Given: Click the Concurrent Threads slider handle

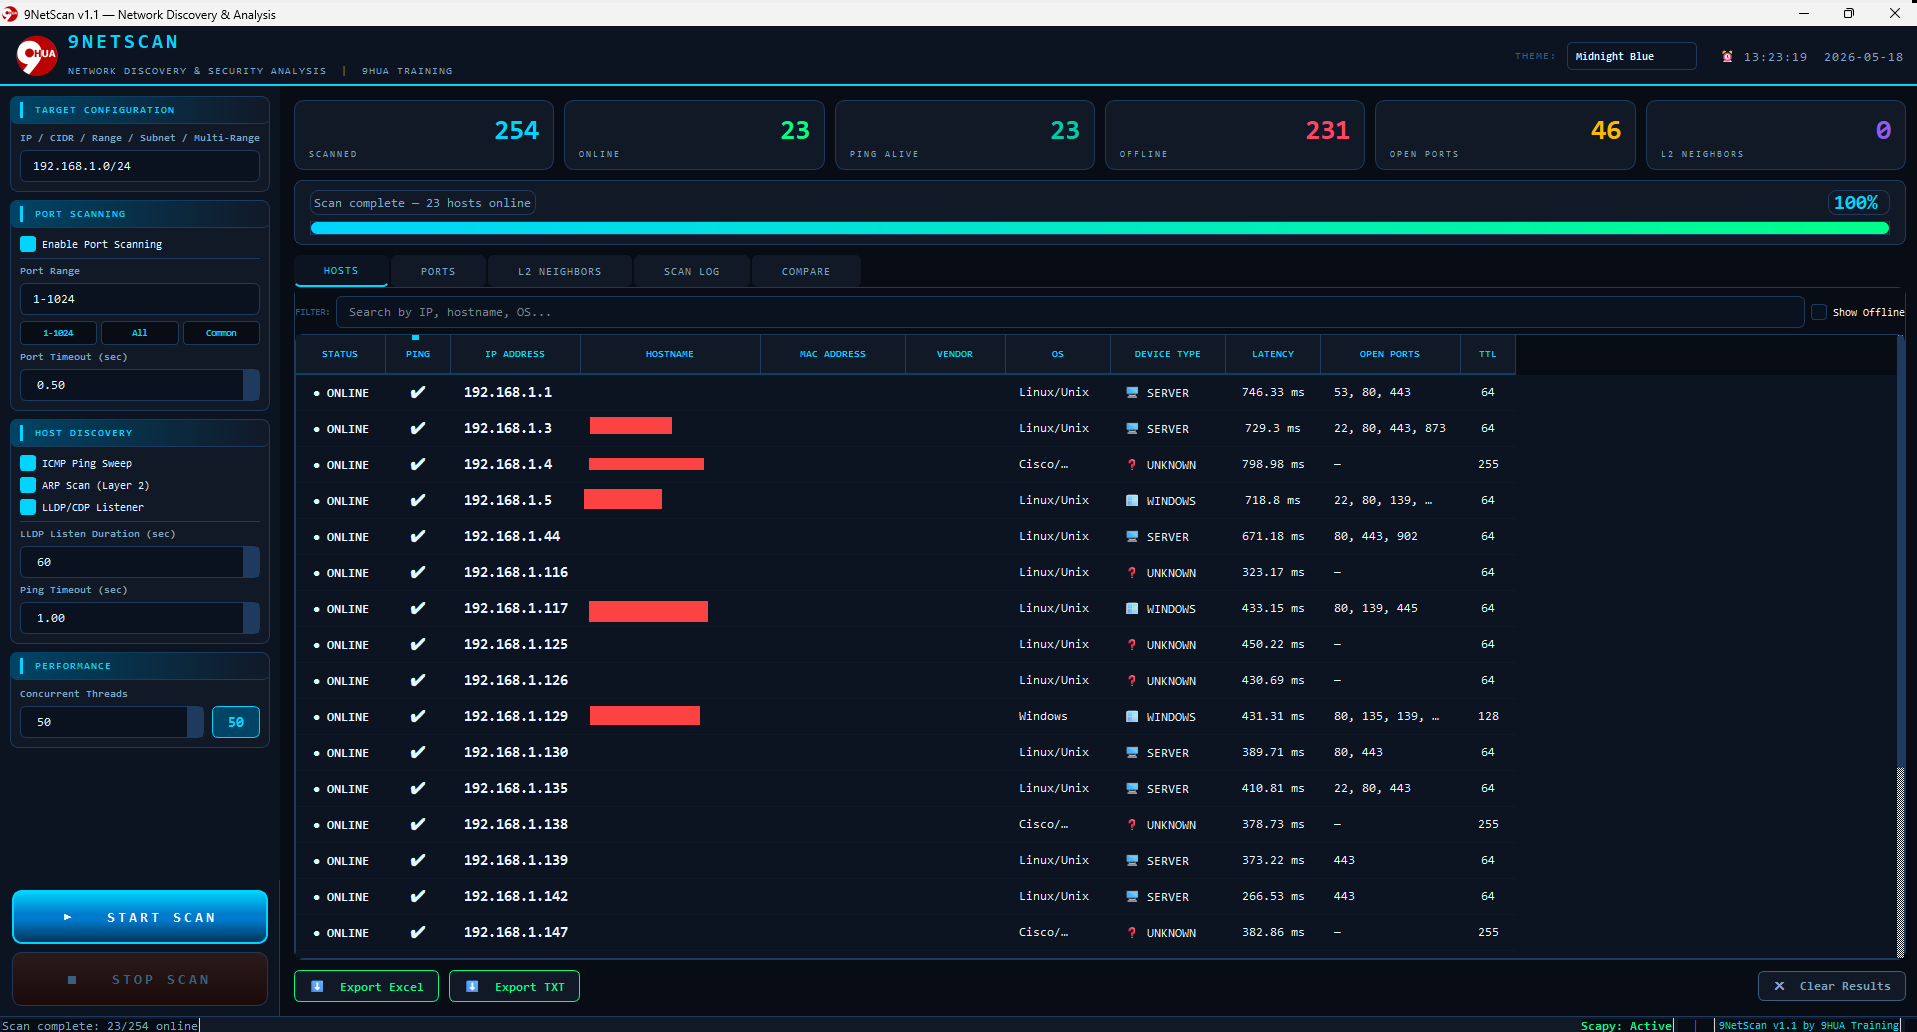Looking at the screenshot, I should pyautogui.click(x=196, y=722).
